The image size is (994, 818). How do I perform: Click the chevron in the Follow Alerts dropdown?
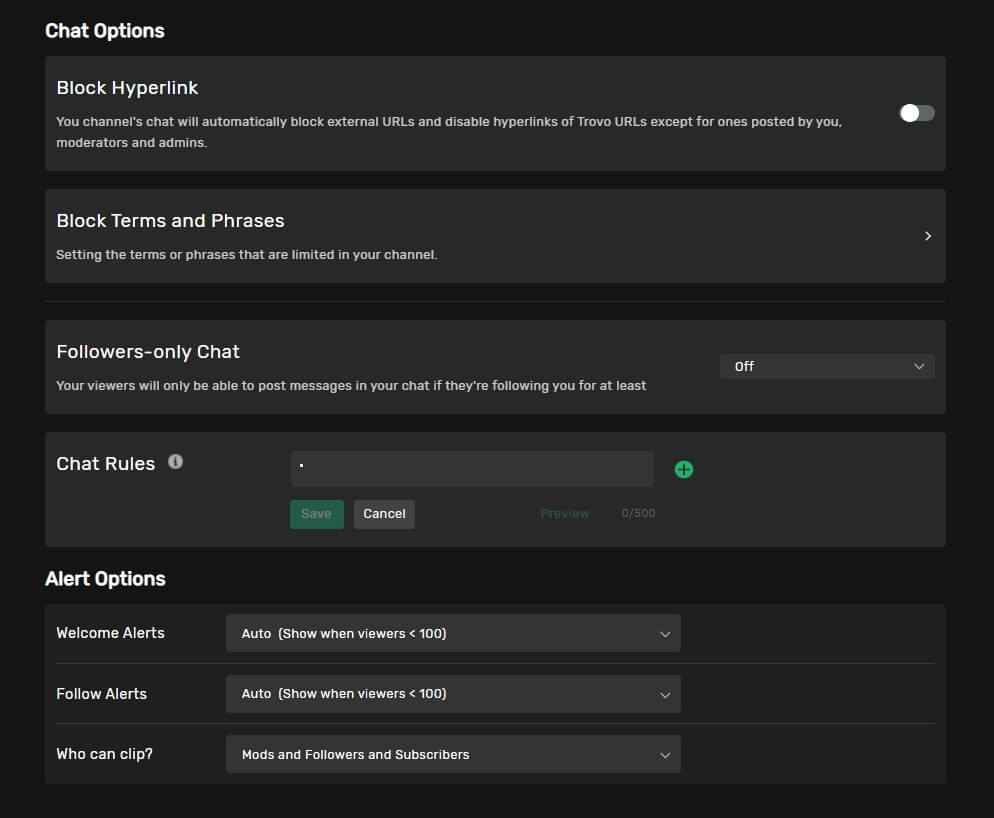[x=665, y=695]
